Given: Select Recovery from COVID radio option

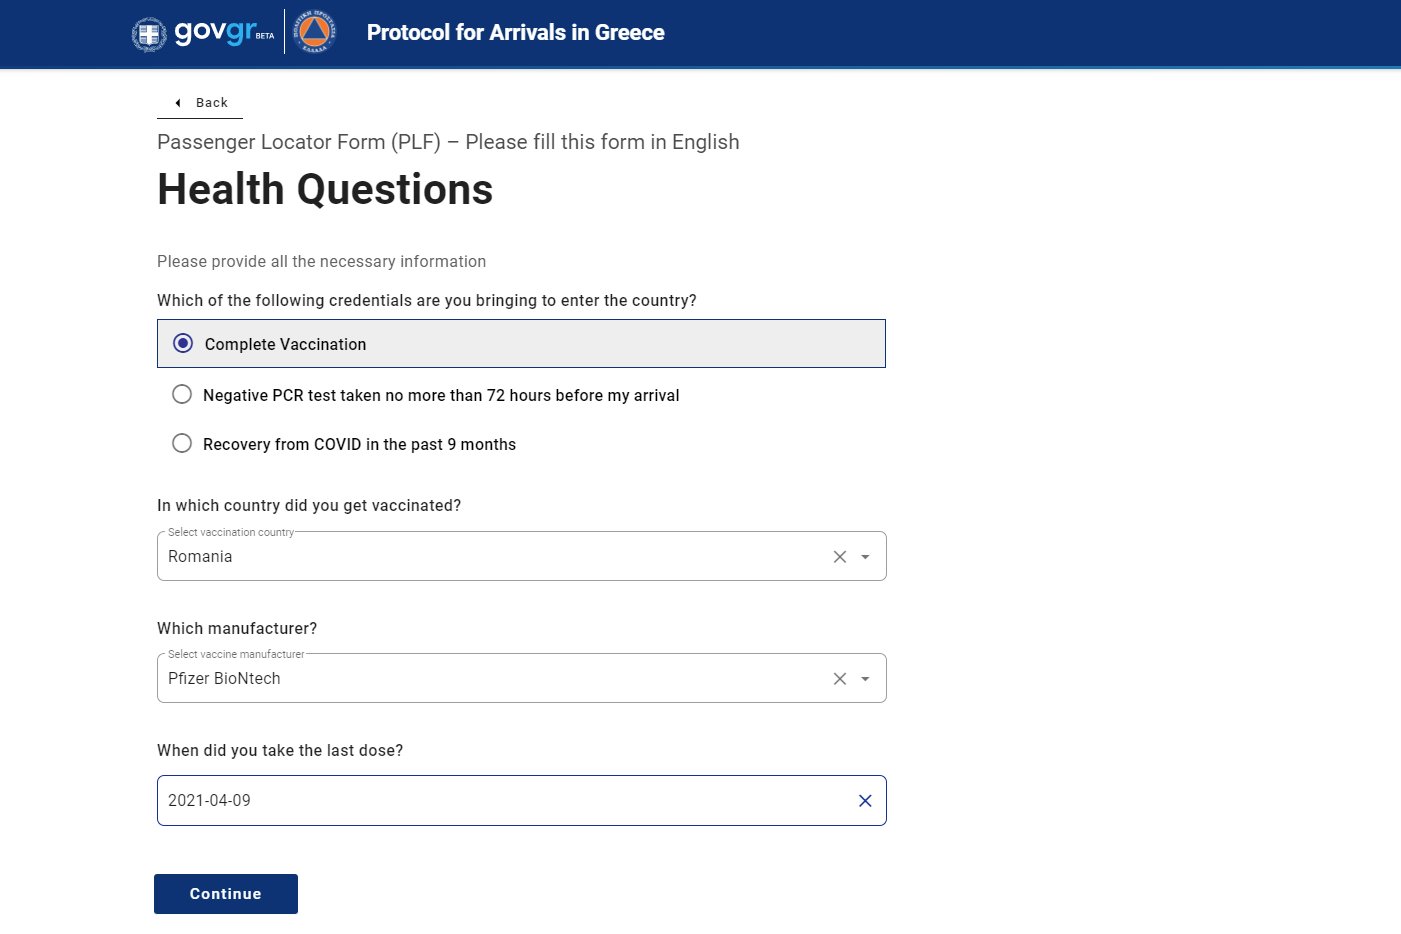Looking at the screenshot, I should [x=182, y=444].
